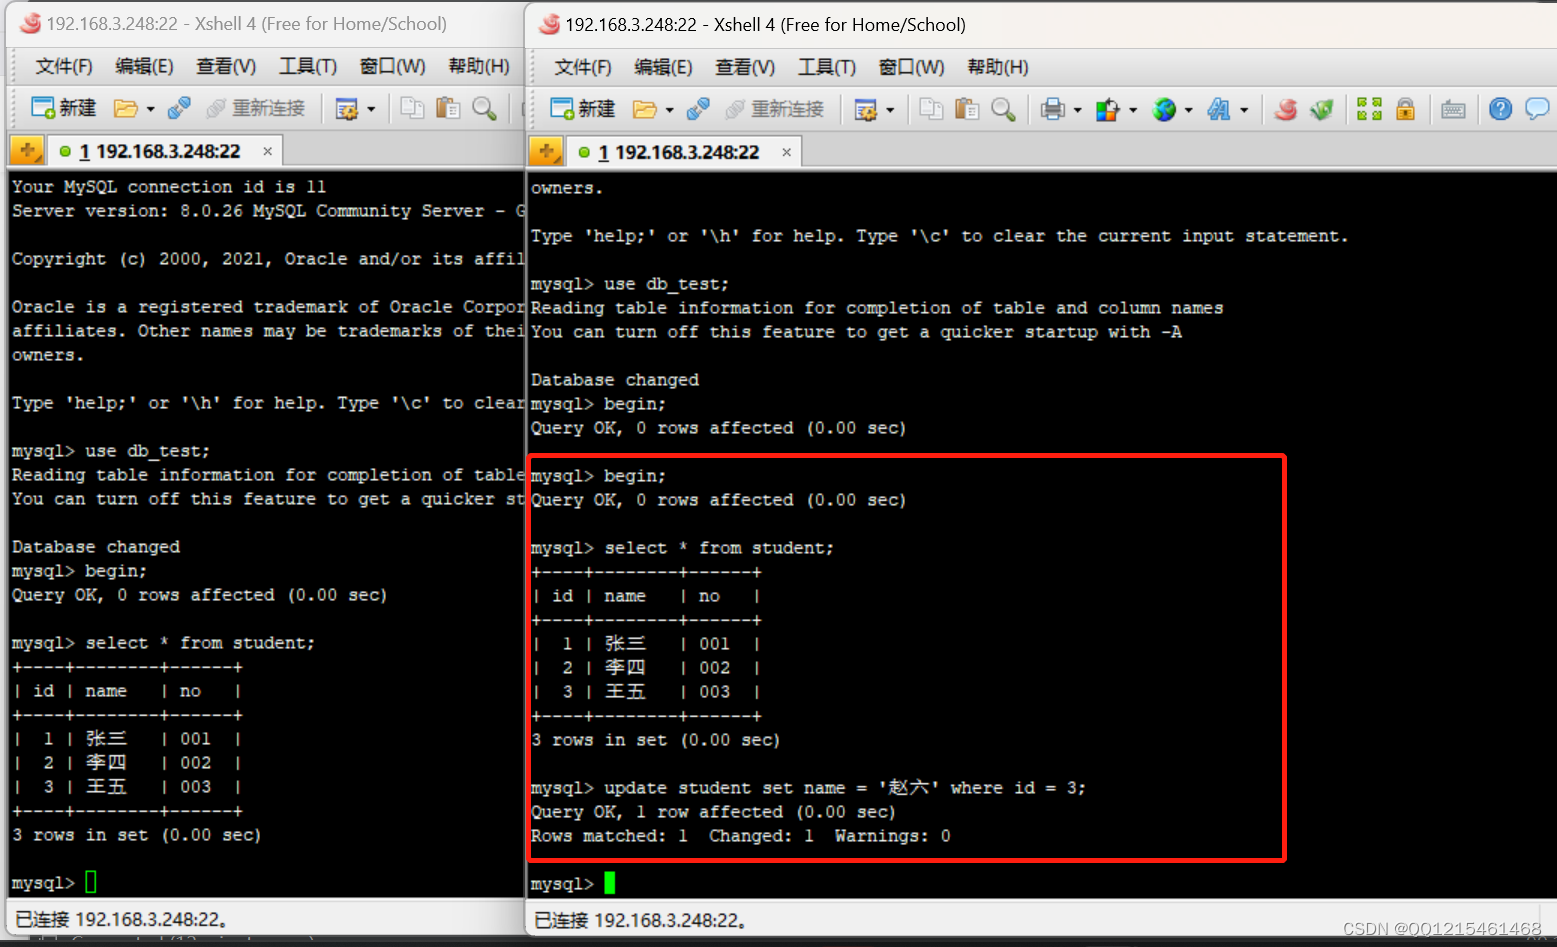Viewport: 1557px width, 947px height.
Task: Open 窗口(W) menu in right window
Action: click(x=911, y=67)
